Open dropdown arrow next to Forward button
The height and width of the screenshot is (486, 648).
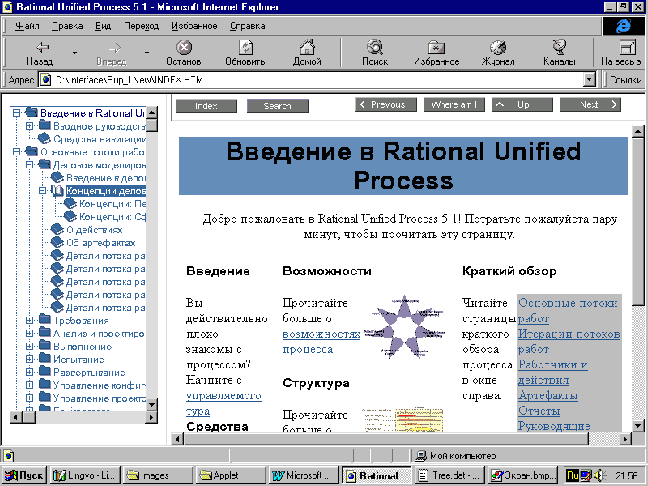pos(147,52)
